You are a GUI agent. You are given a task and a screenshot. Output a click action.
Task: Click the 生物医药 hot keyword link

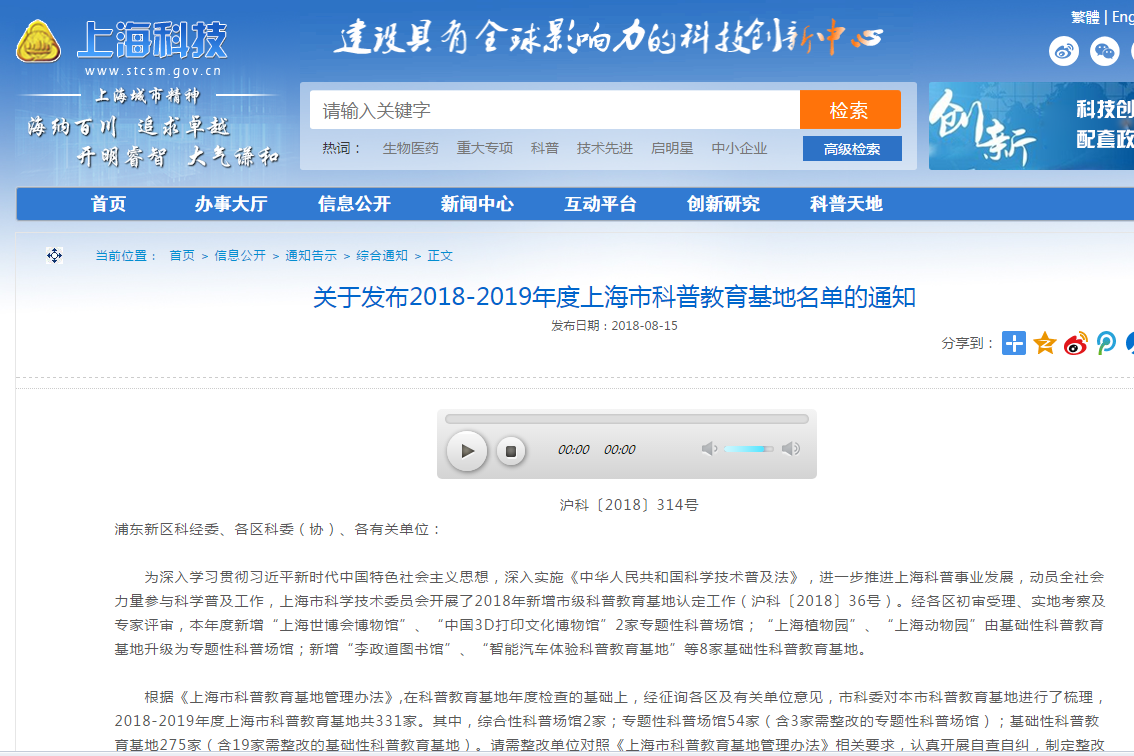pos(410,148)
